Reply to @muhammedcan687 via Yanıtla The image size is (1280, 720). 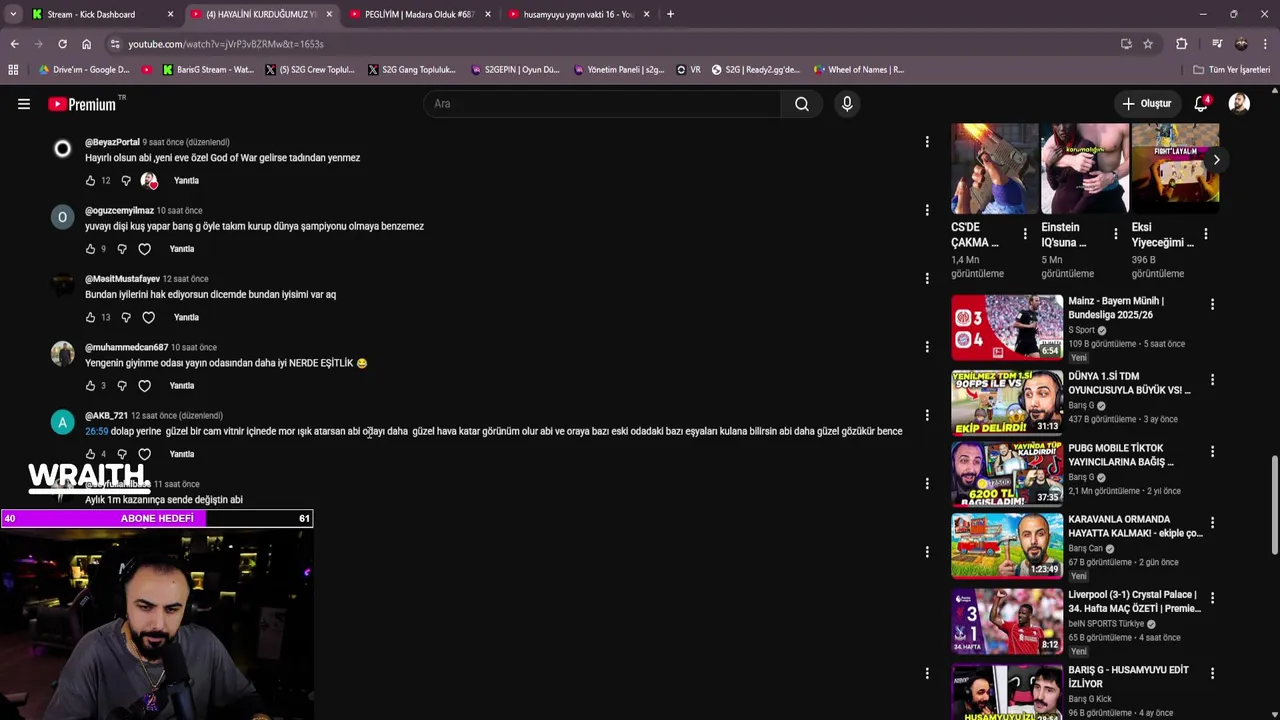[x=182, y=386]
